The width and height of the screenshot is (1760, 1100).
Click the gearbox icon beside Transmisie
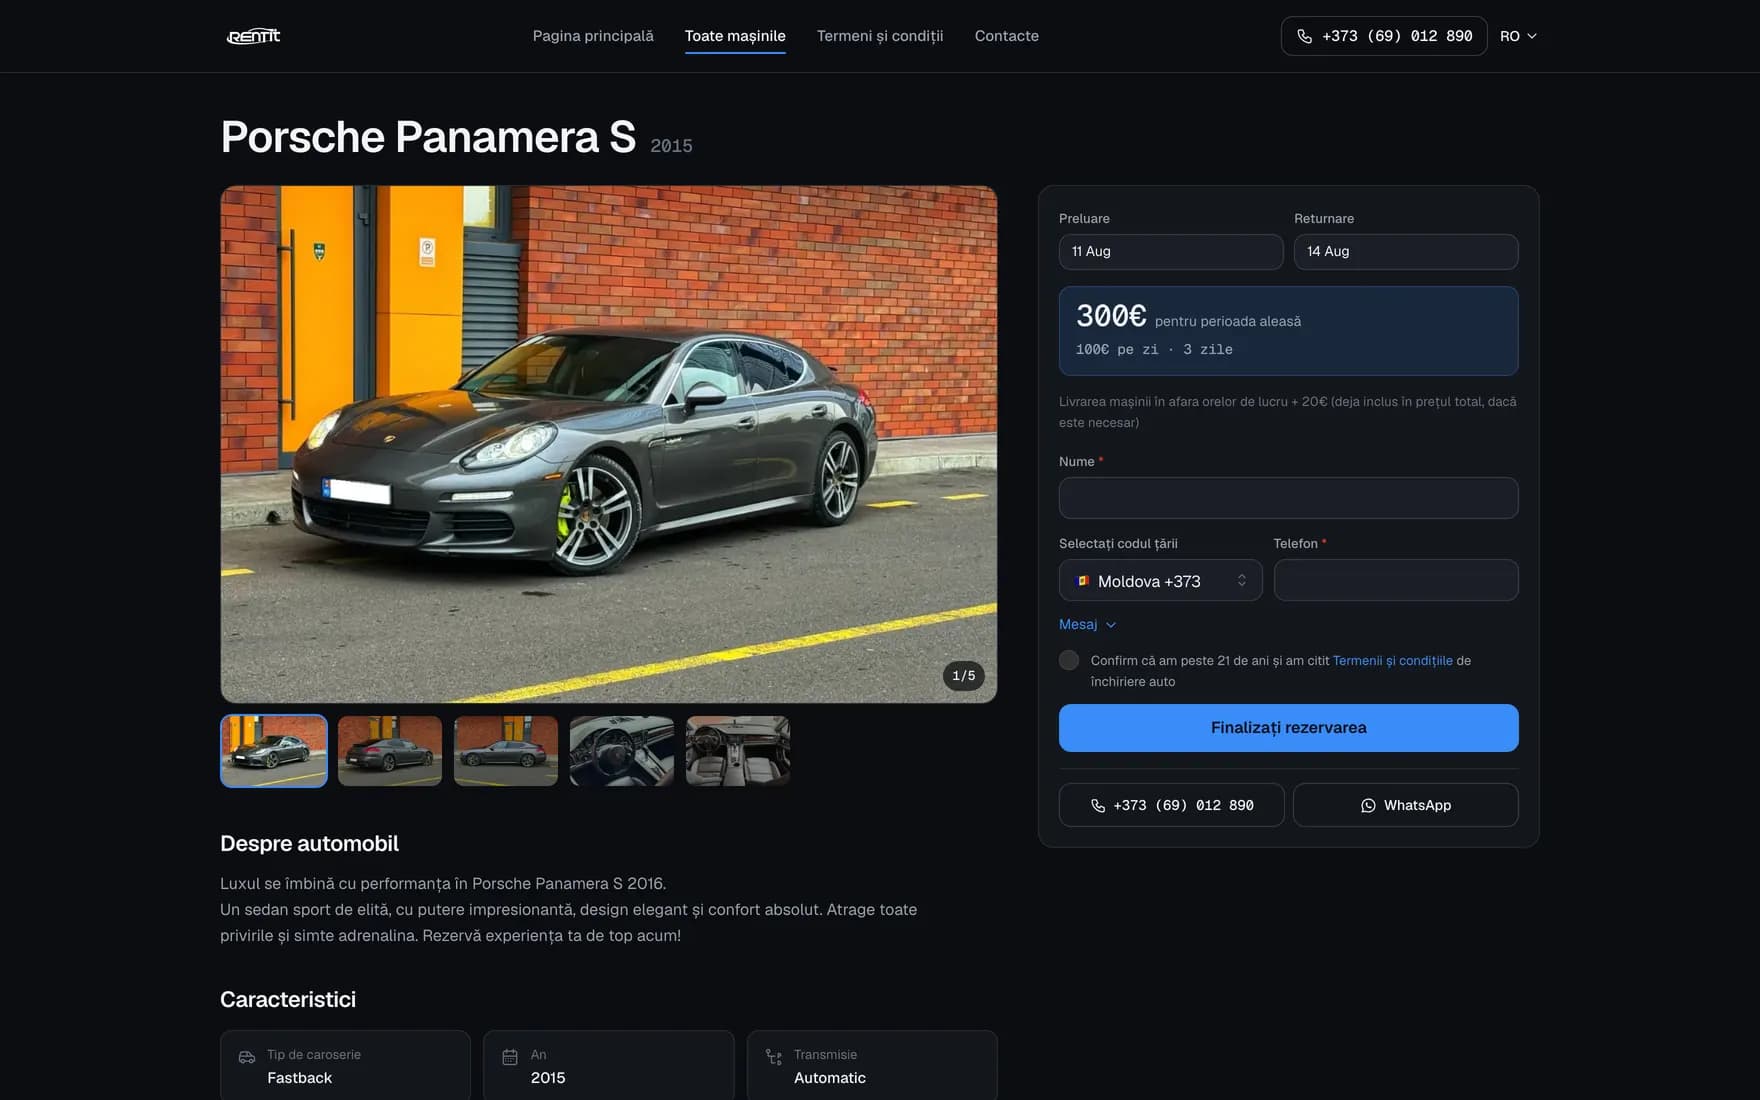coord(774,1057)
